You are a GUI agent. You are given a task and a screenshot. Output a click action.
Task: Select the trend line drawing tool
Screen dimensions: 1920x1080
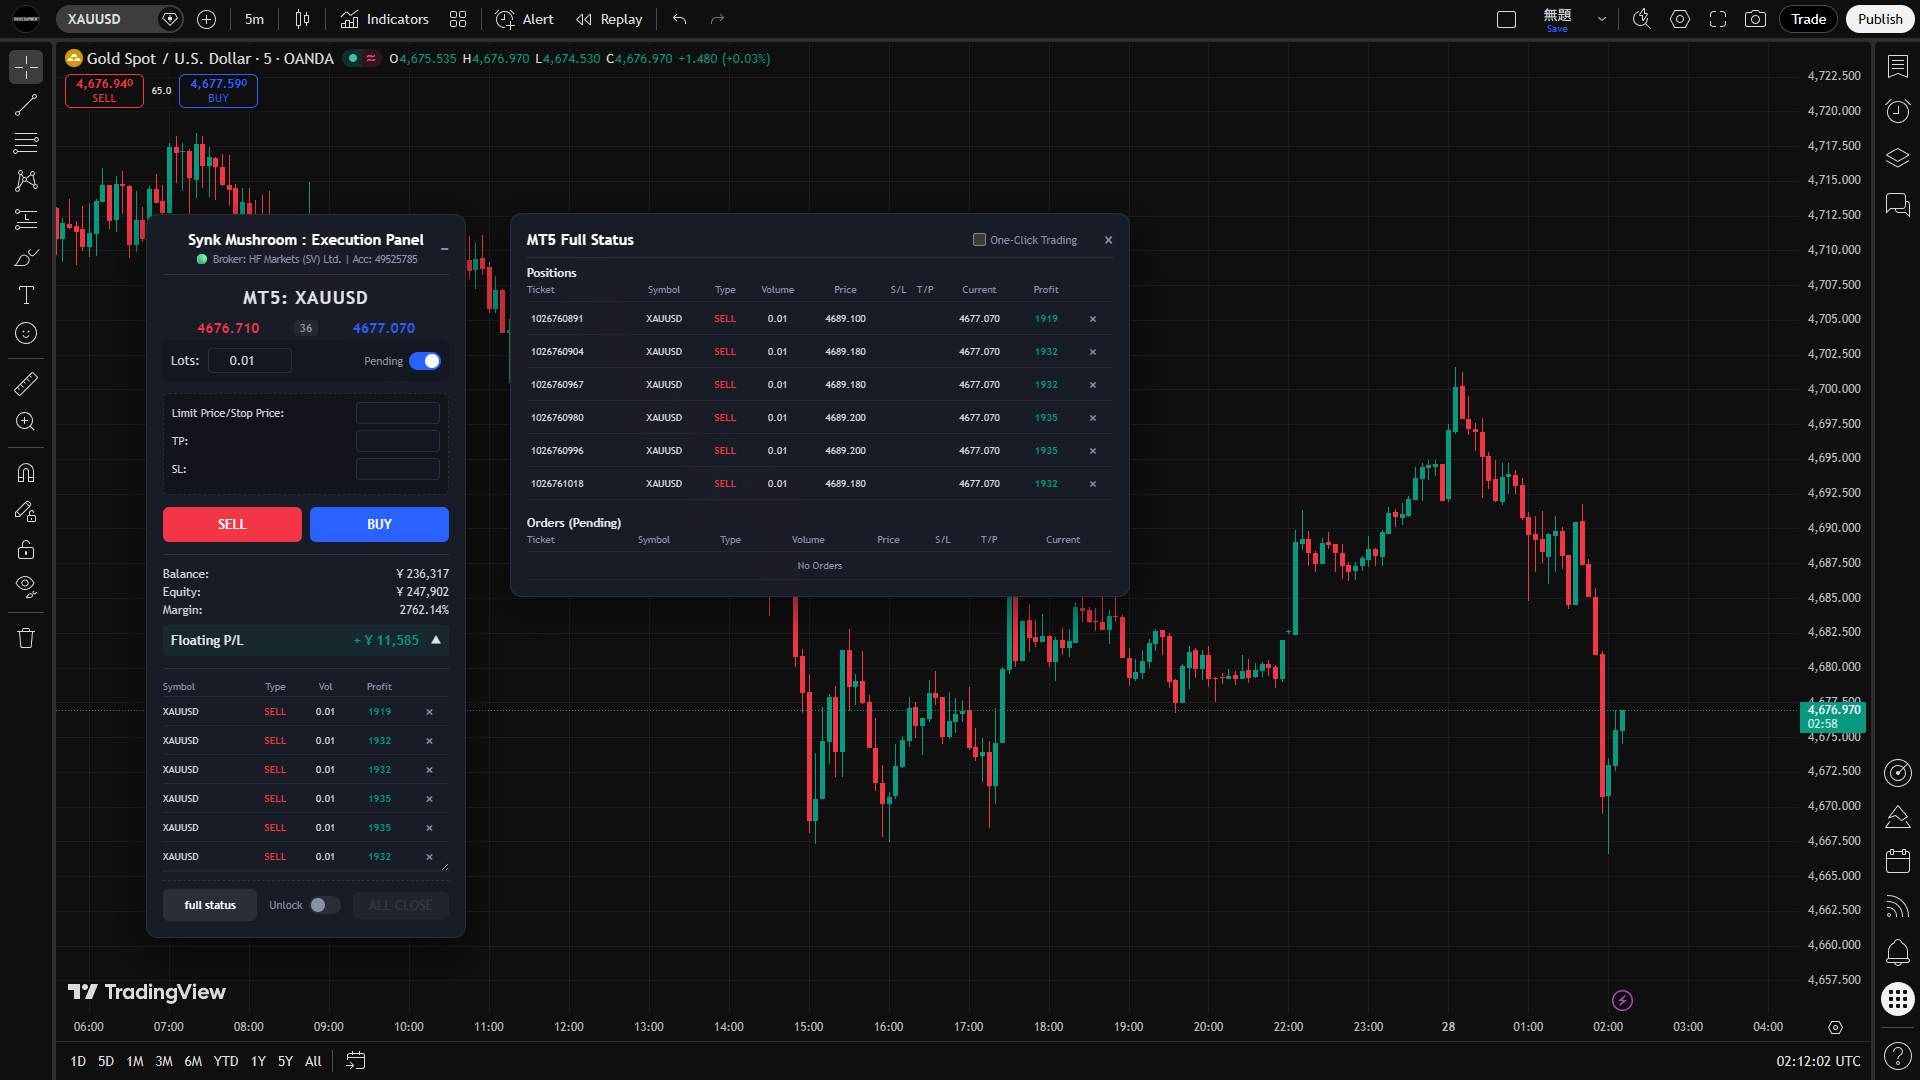[26, 105]
